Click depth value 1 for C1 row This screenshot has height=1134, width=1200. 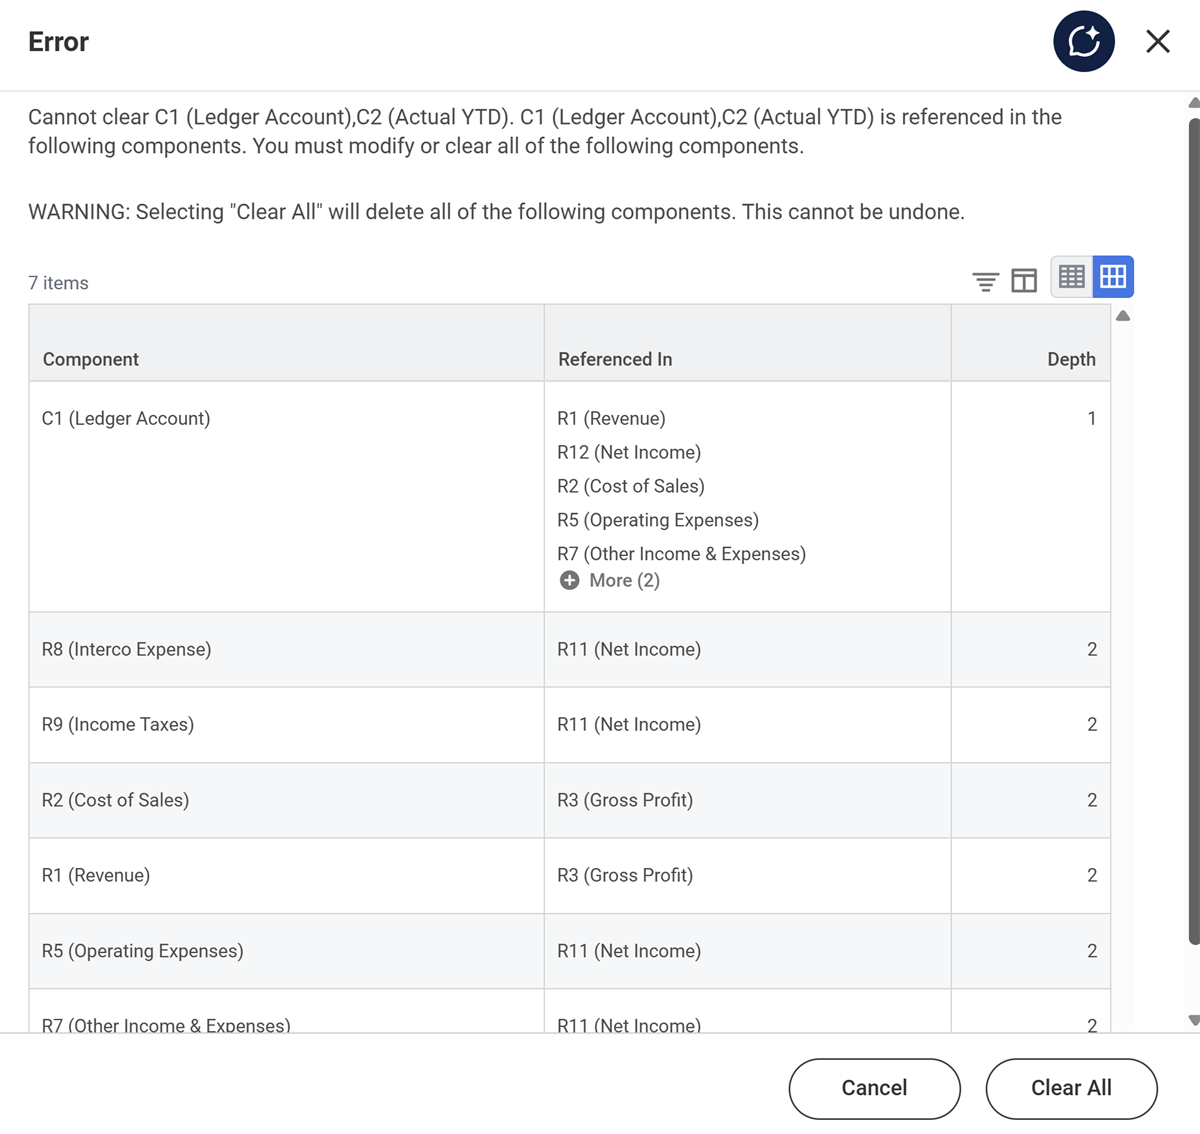[1092, 418]
